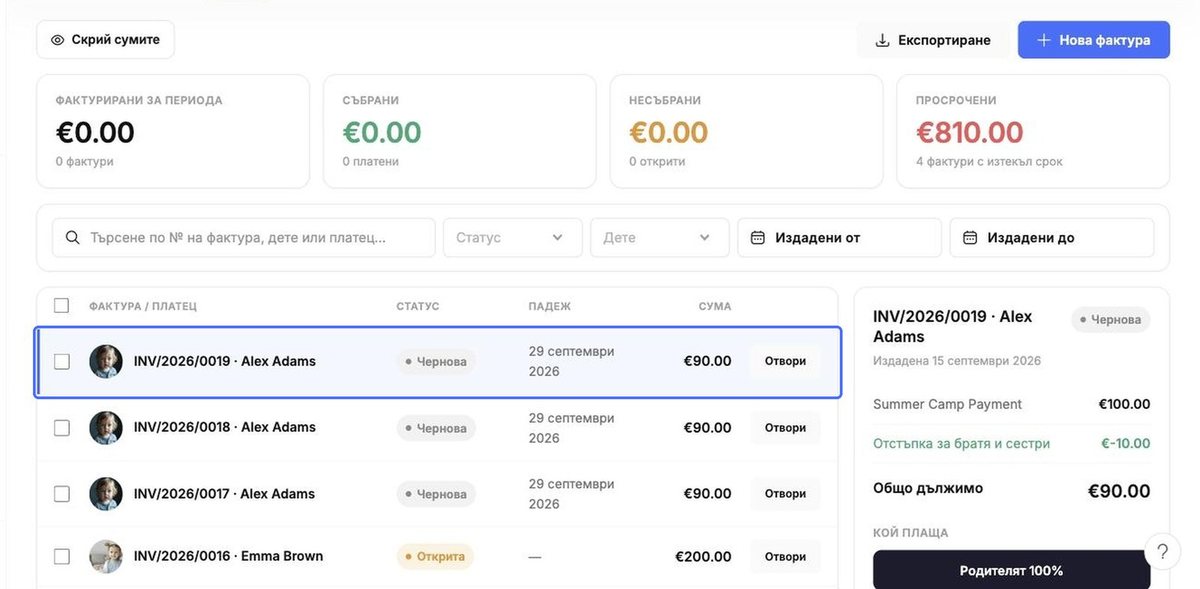
Task: Click the plus icon in Нова фактура
Action: [x=1043, y=40]
